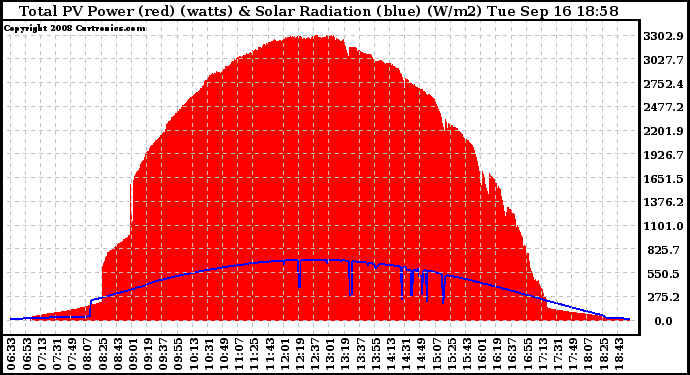The height and width of the screenshot is (375, 690).
Task: Click the blue radiation dip near 13:19
Action: tap(351, 278)
